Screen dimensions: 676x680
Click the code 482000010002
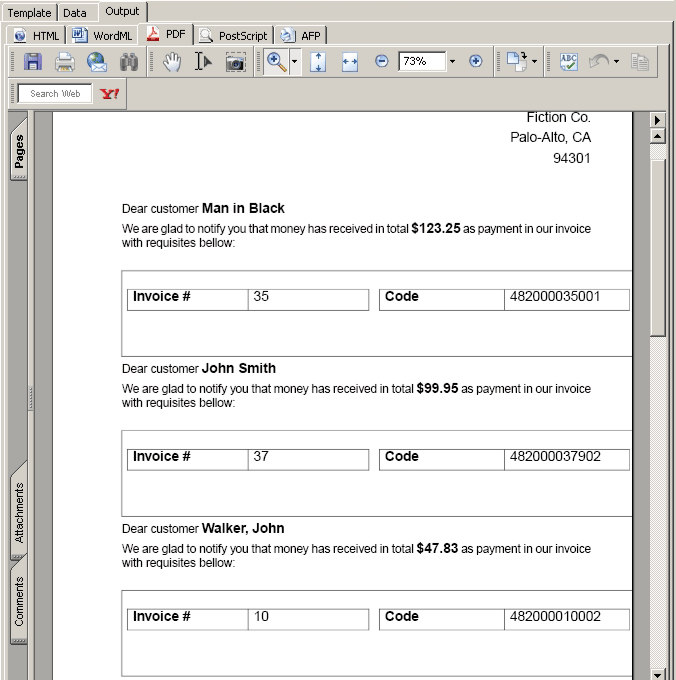[x=555, y=617]
